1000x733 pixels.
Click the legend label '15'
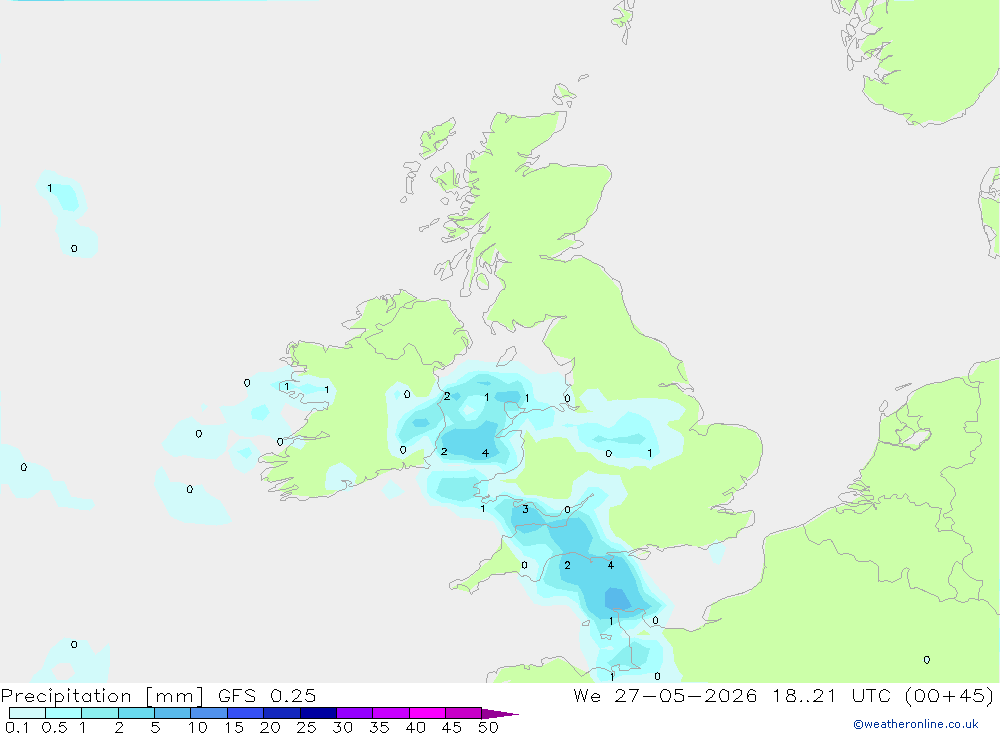[x=234, y=727]
